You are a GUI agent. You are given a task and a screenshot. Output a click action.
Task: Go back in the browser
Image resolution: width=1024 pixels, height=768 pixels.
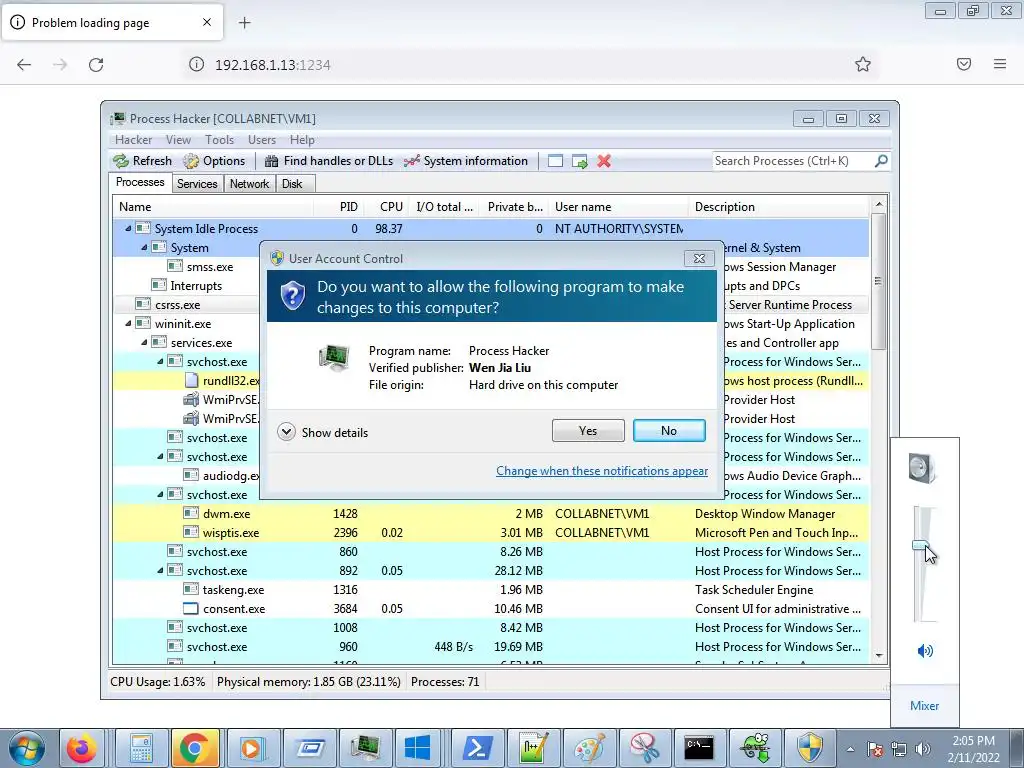pos(24,65)
